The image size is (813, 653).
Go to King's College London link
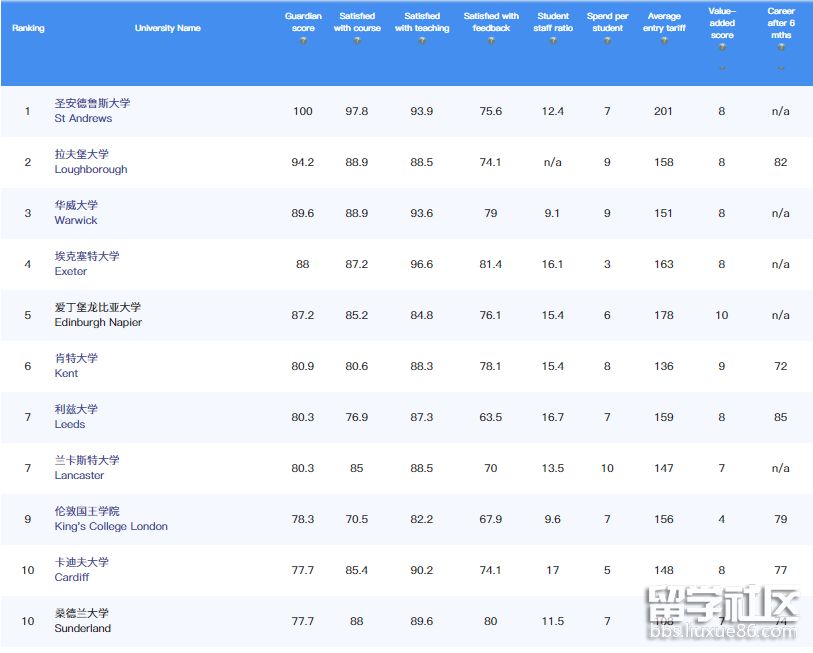coord(111,526)
